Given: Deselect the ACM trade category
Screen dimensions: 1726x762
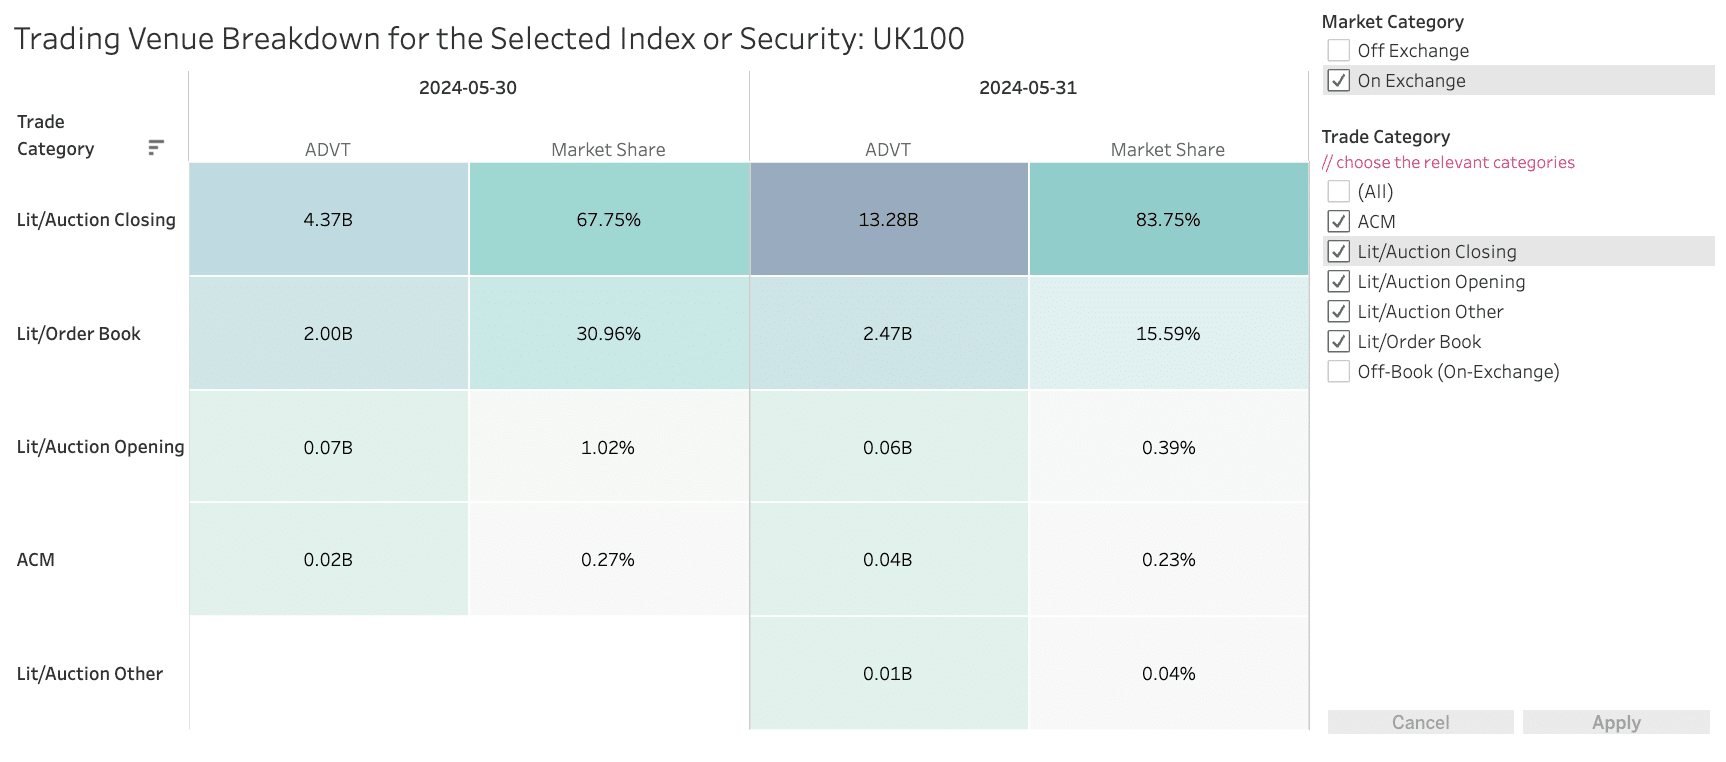Looking at the screenshot, I should pyautogui.click(x=1339, y=221).
